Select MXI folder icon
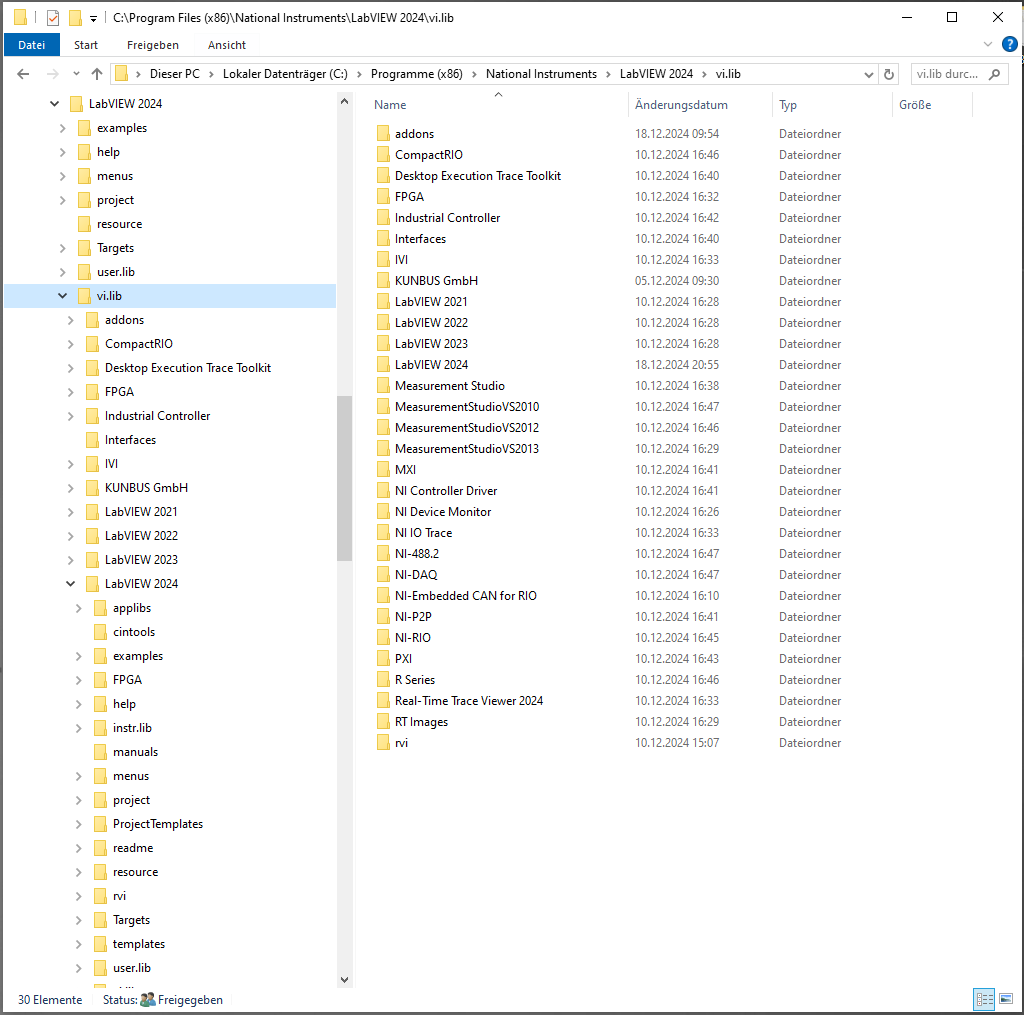Viewport: 1024px width, 1015px height. [383, 470]
